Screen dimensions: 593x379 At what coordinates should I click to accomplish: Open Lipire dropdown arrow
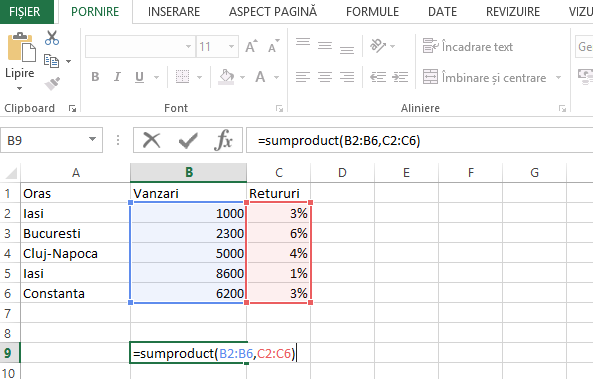pyautogui.click(x=19, y=89)
